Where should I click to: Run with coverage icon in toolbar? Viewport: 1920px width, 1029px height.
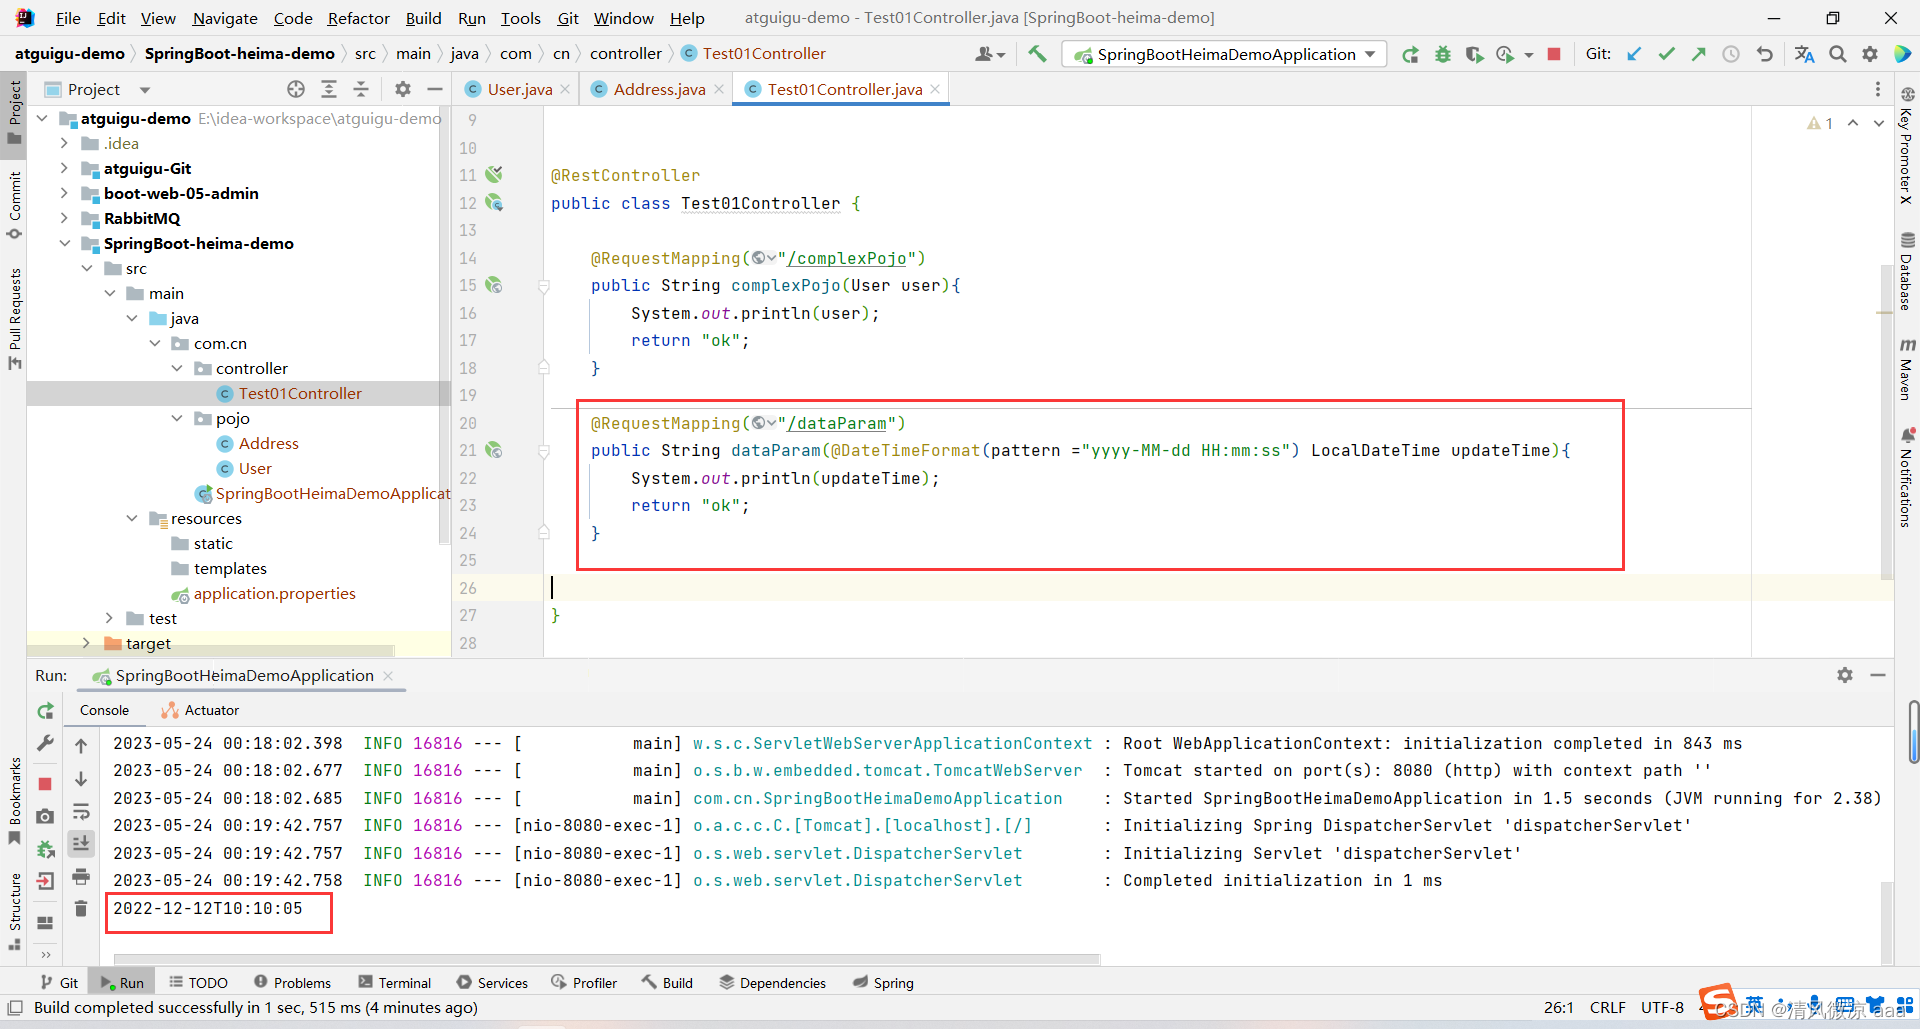(1474, 54)
